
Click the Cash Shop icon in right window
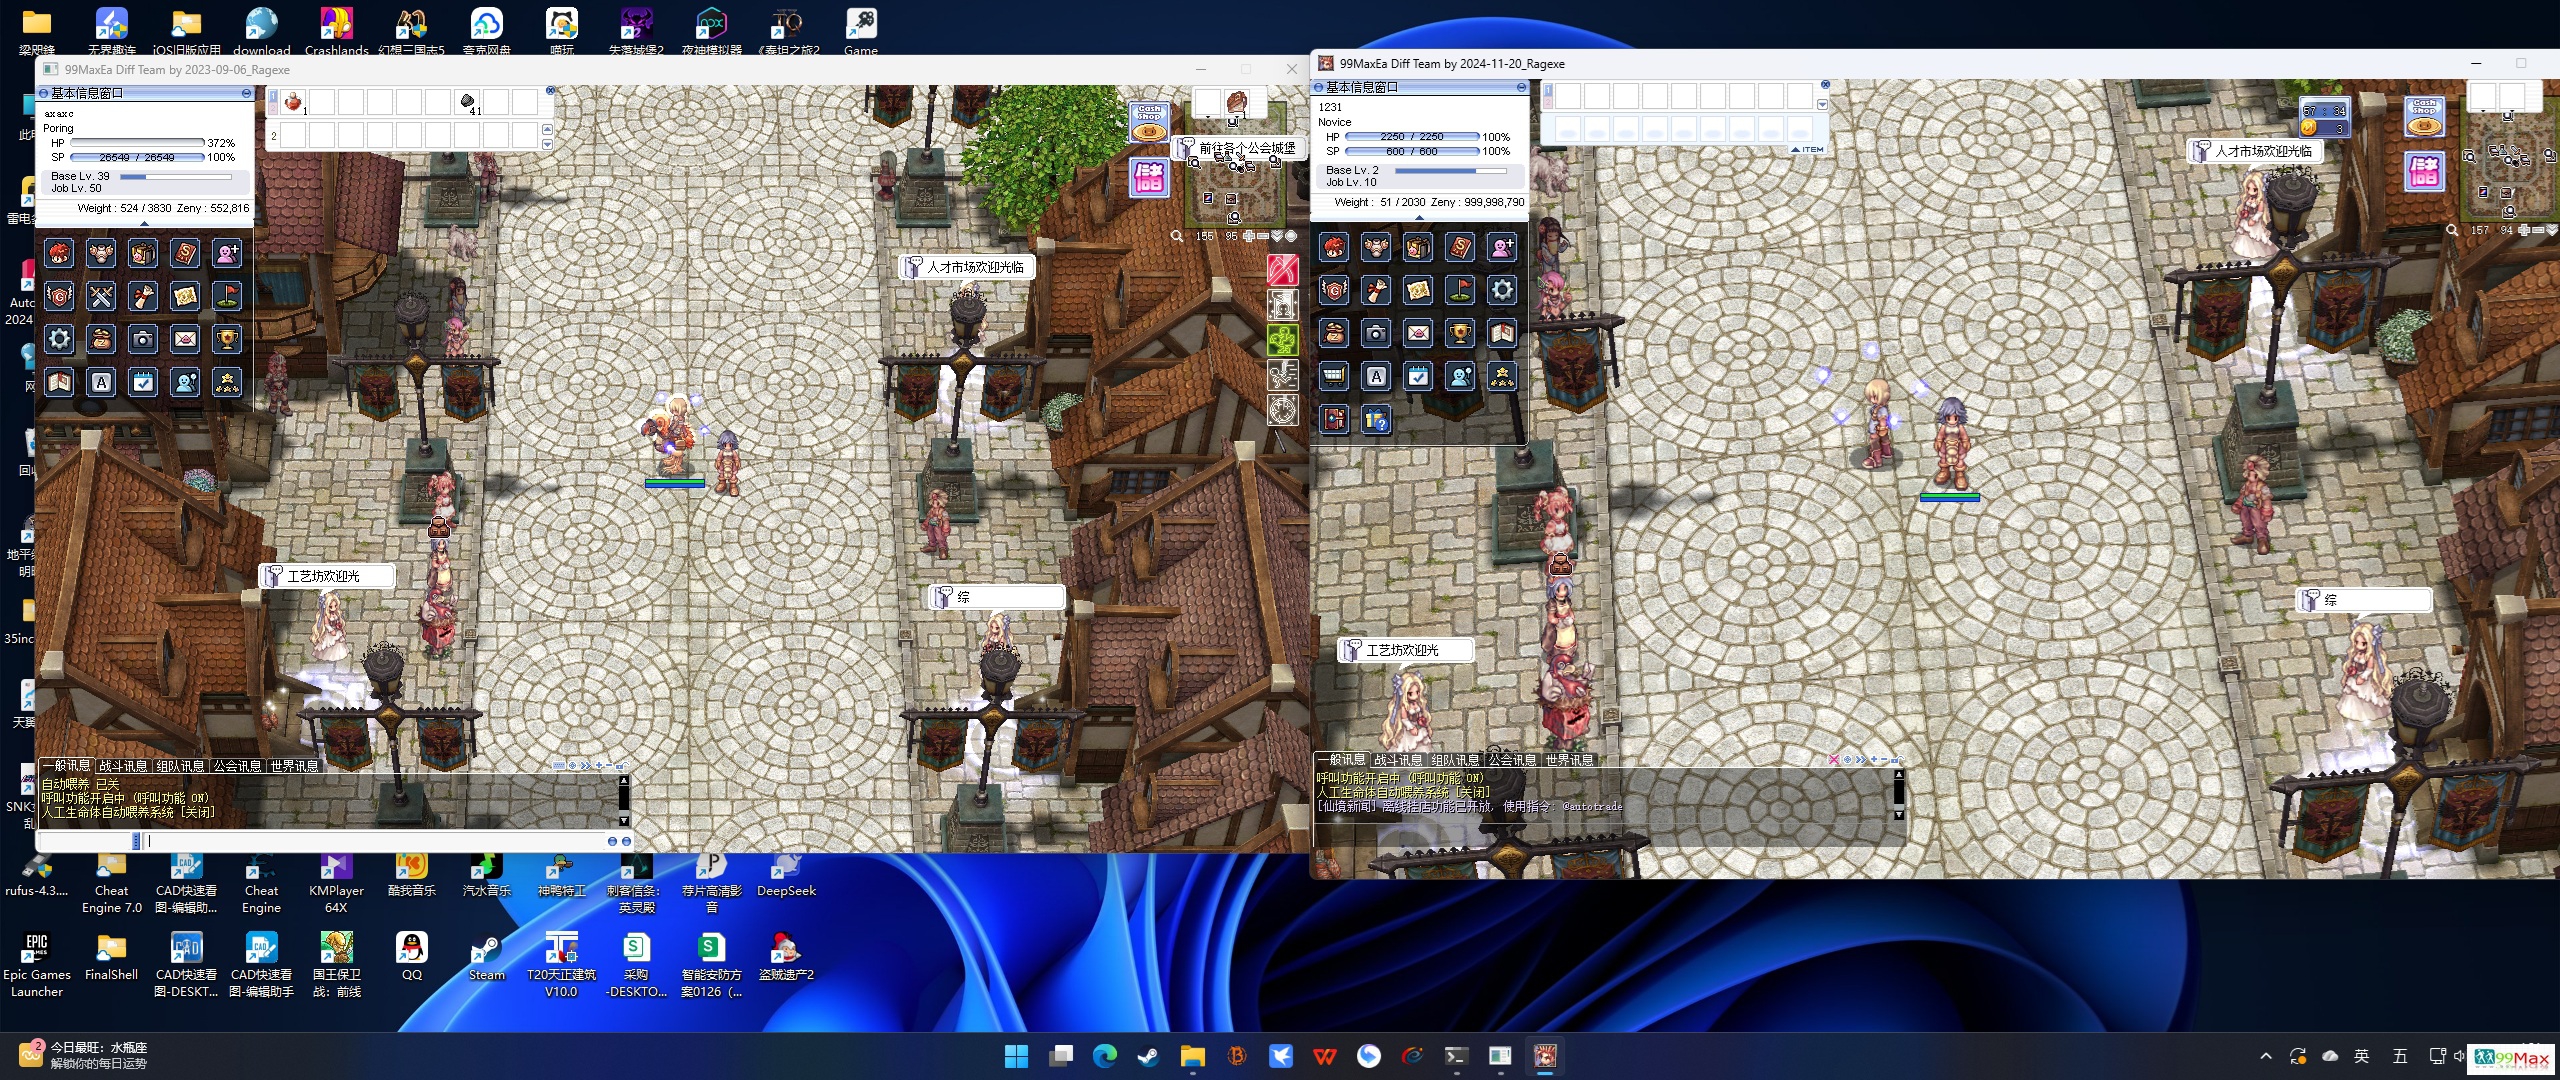[2424, 117]
